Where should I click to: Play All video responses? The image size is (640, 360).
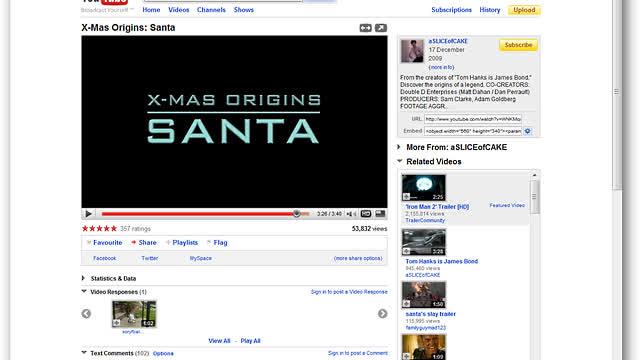[250, 341]
